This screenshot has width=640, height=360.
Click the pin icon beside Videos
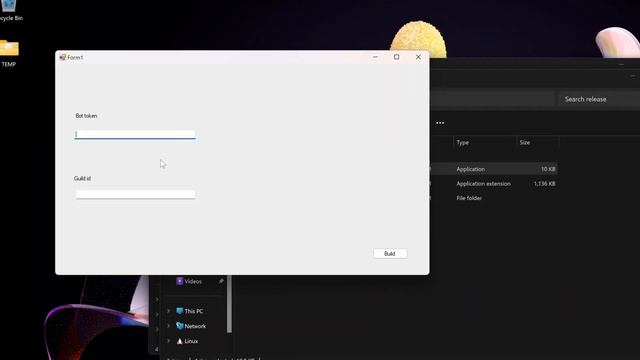coord(221,281)
